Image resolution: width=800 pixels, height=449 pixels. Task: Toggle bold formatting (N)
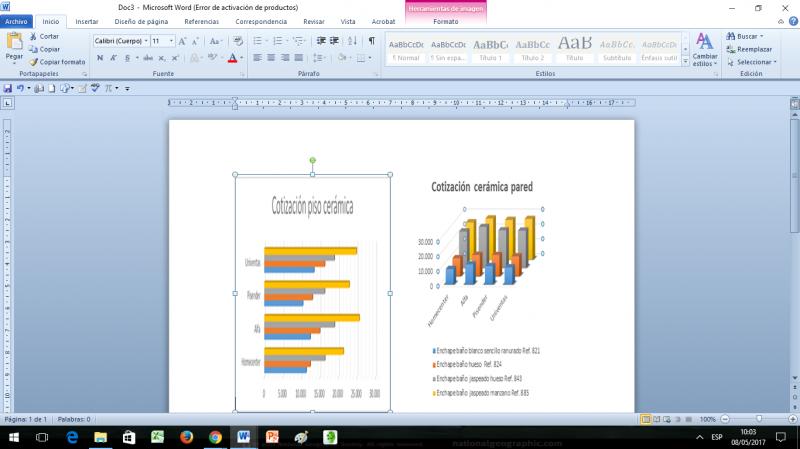99,58
